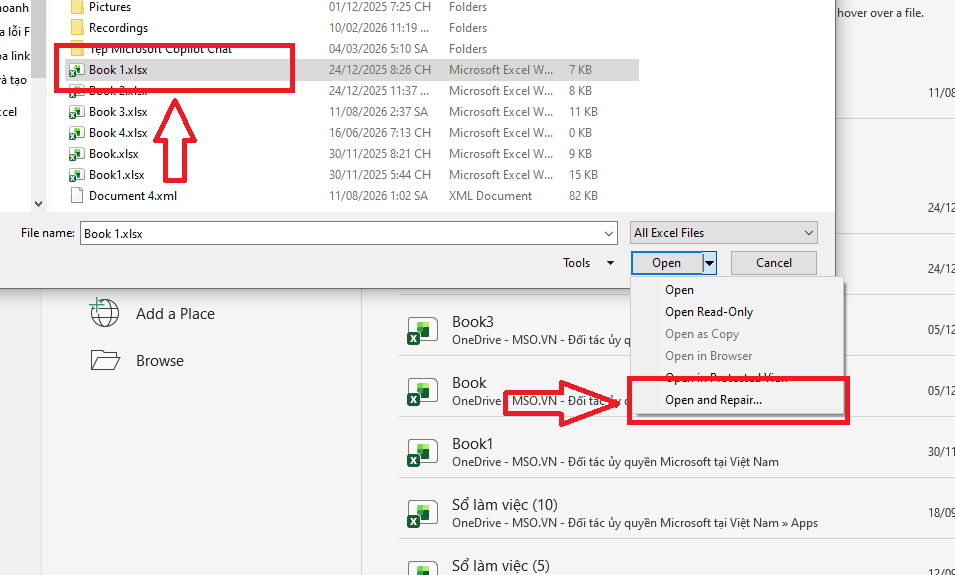Click date 30/11/2025 5:44 CH

tap(379, 175)
